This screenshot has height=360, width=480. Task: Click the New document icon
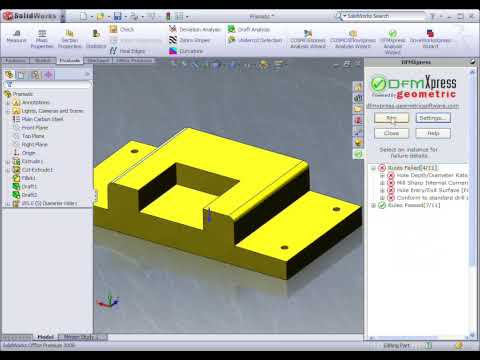pos(84,16)
